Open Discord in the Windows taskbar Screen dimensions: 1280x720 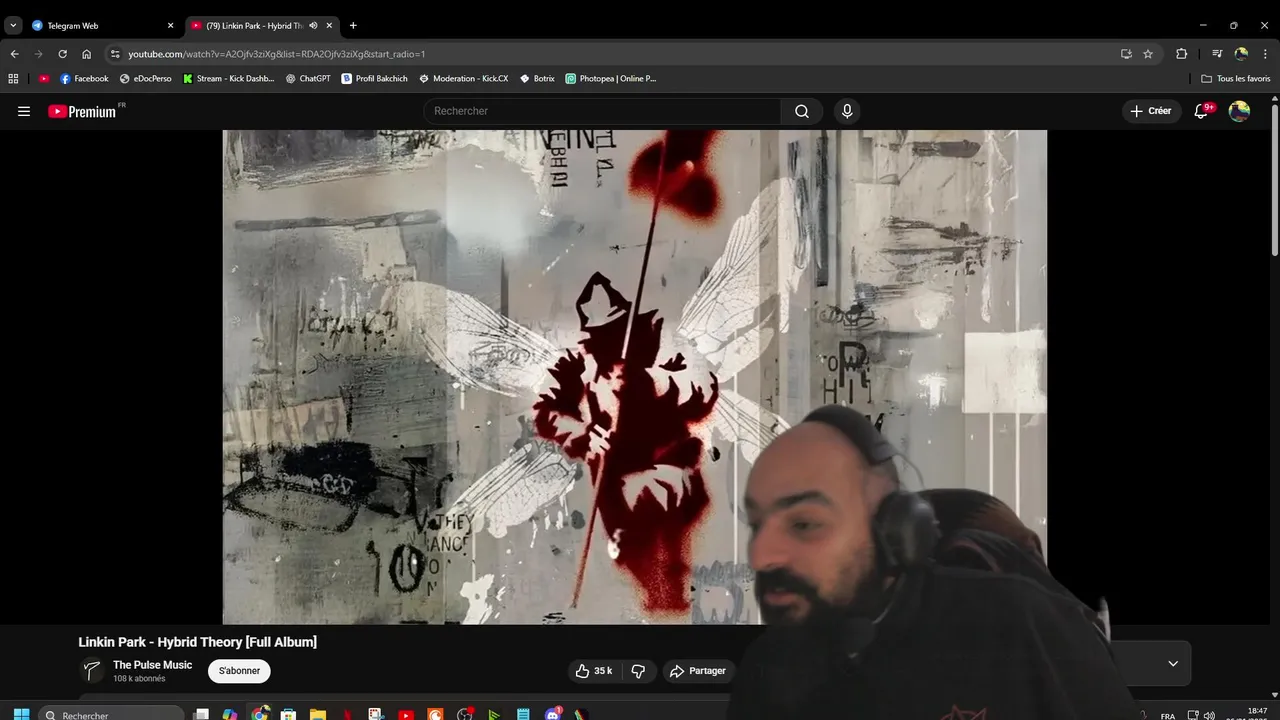553,714
